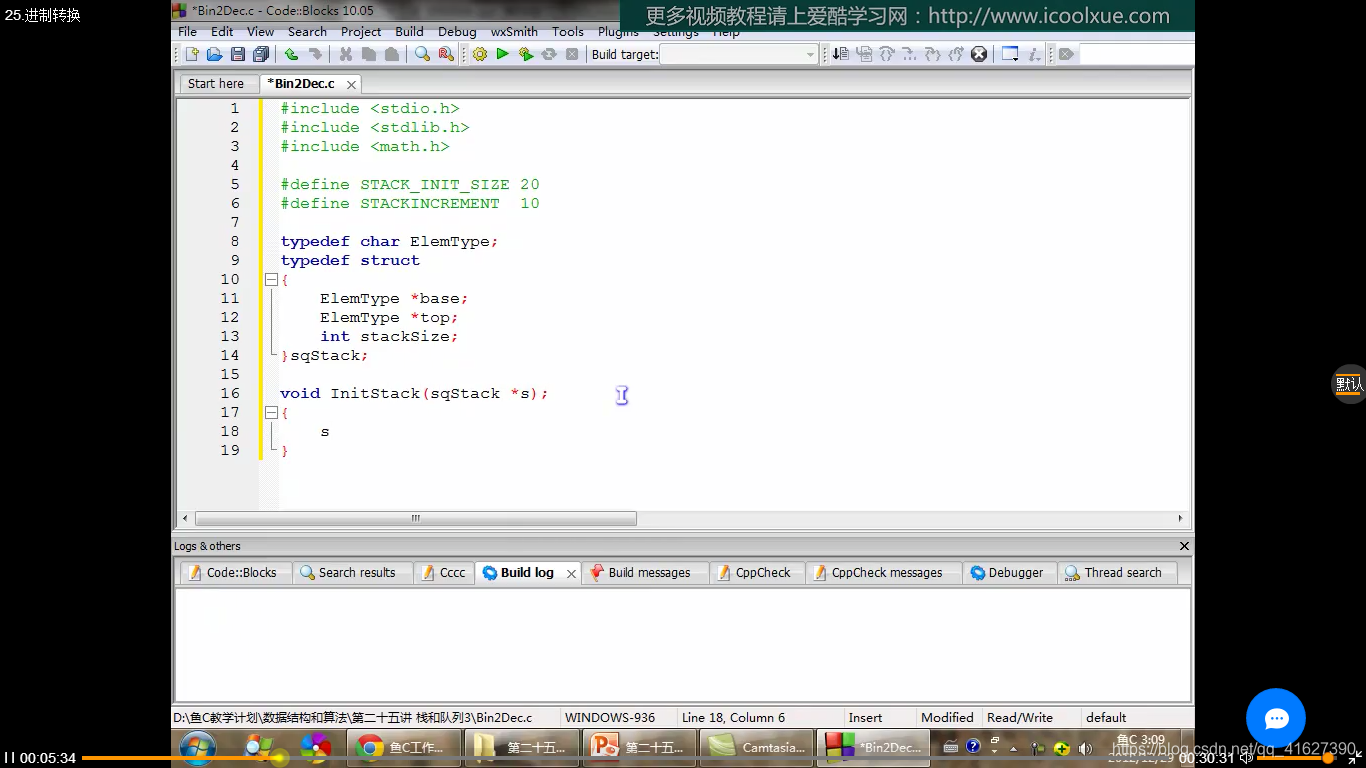Open the Search menu
This screenshot has width=1366, height=768.
[x=307, y=32]
